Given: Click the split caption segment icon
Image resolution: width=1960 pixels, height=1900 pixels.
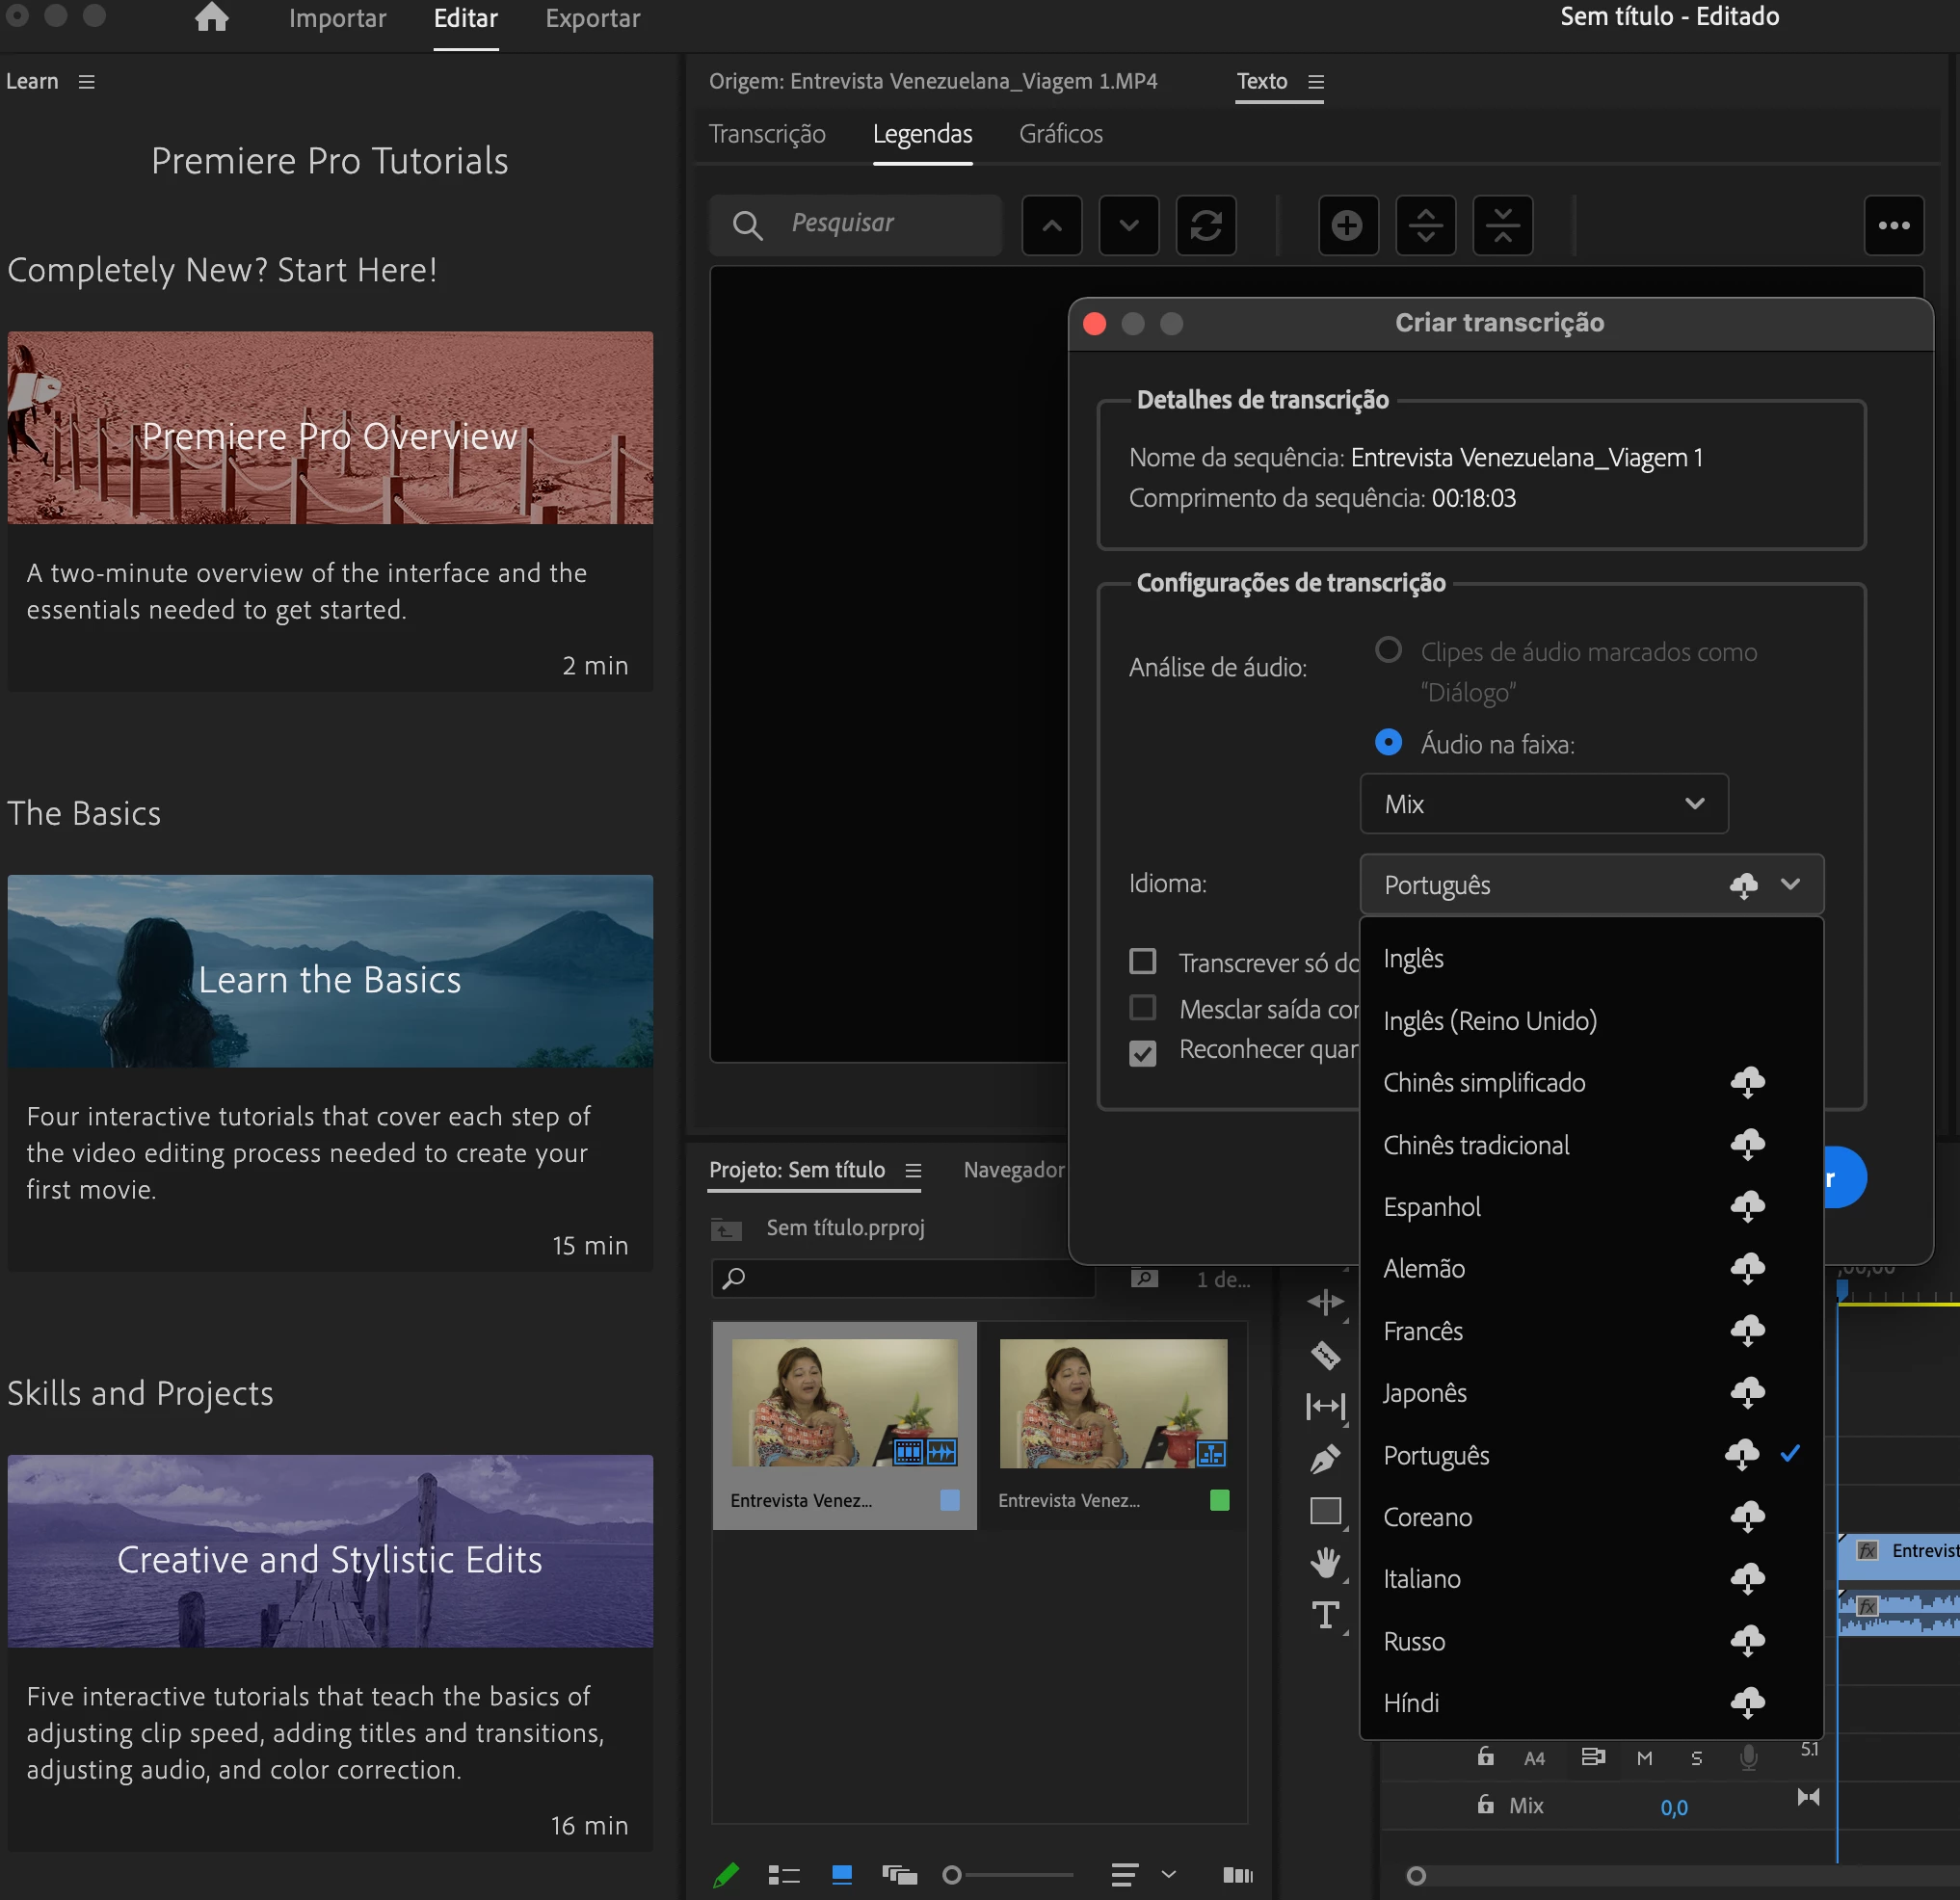Looking at the screenshot, I should 1425,225.
